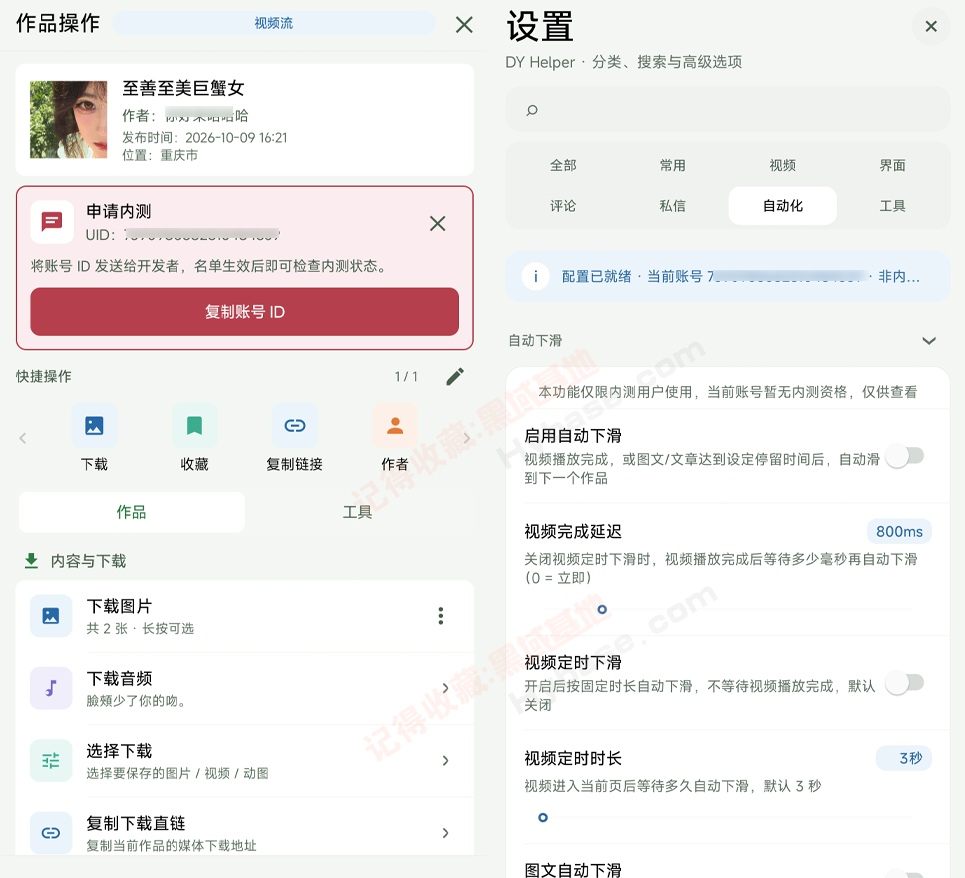Dismiss the 申请内测 card with its X
965x878 pixels.
coord(438,223)
